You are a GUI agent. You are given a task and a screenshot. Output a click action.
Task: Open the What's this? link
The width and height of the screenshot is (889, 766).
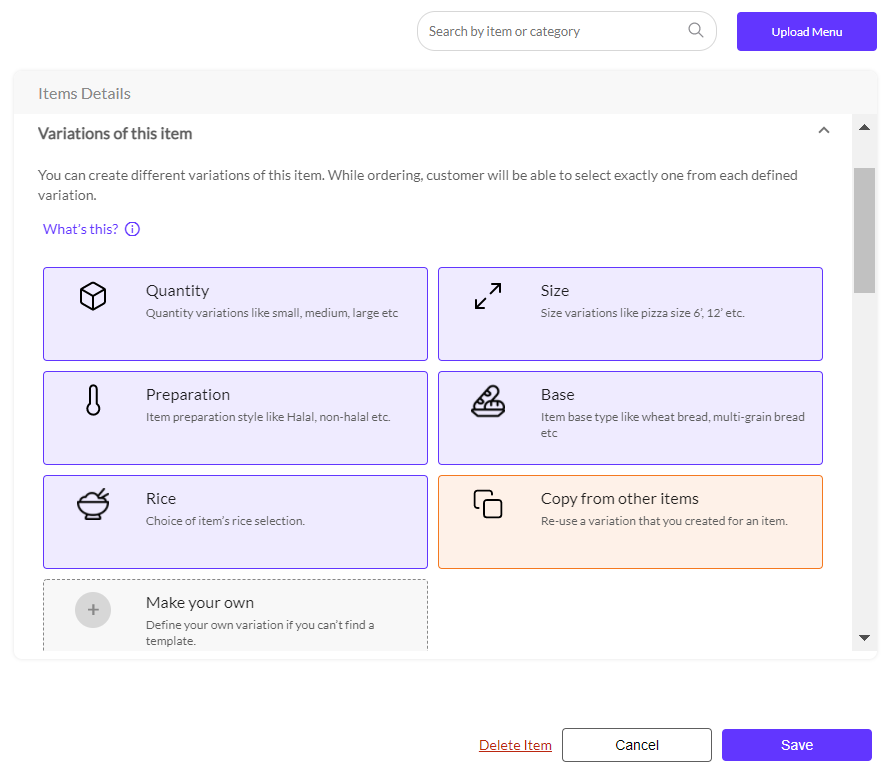[80, 229]
